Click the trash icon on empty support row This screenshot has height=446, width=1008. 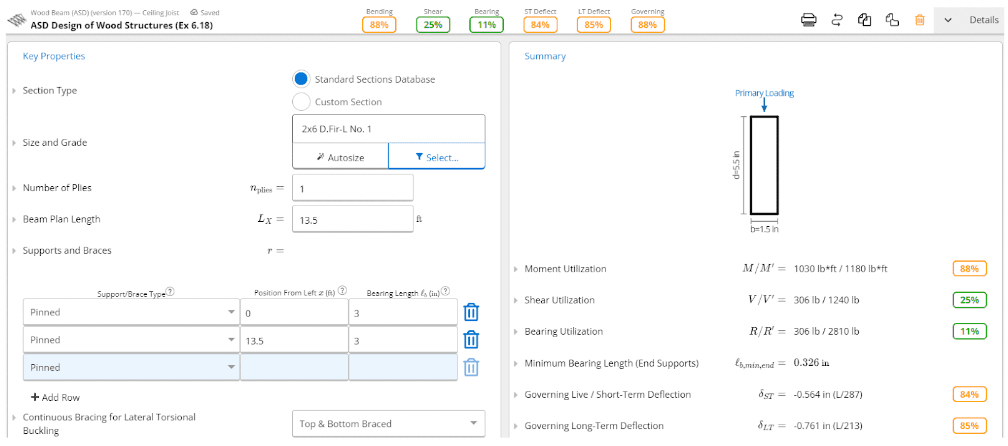tap(471, 367)
